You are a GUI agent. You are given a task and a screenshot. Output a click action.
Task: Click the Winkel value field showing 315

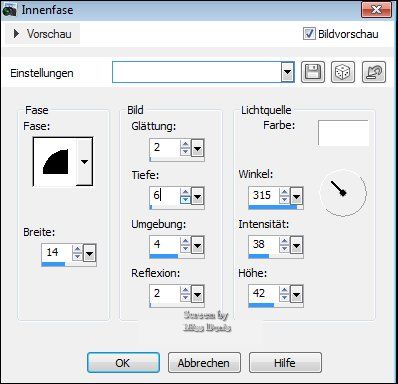[x=264, y=196]
